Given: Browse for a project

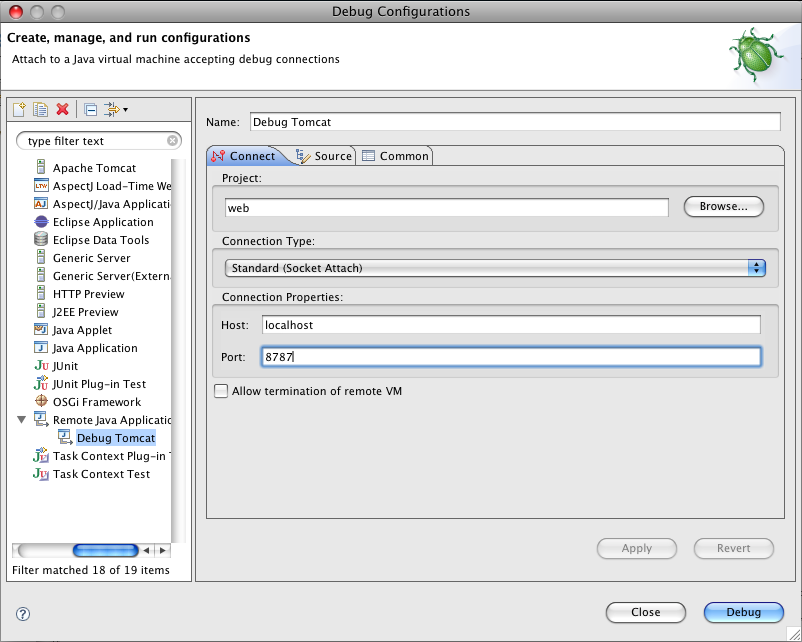Looking at the screenshot, I should tap(724, 206).
